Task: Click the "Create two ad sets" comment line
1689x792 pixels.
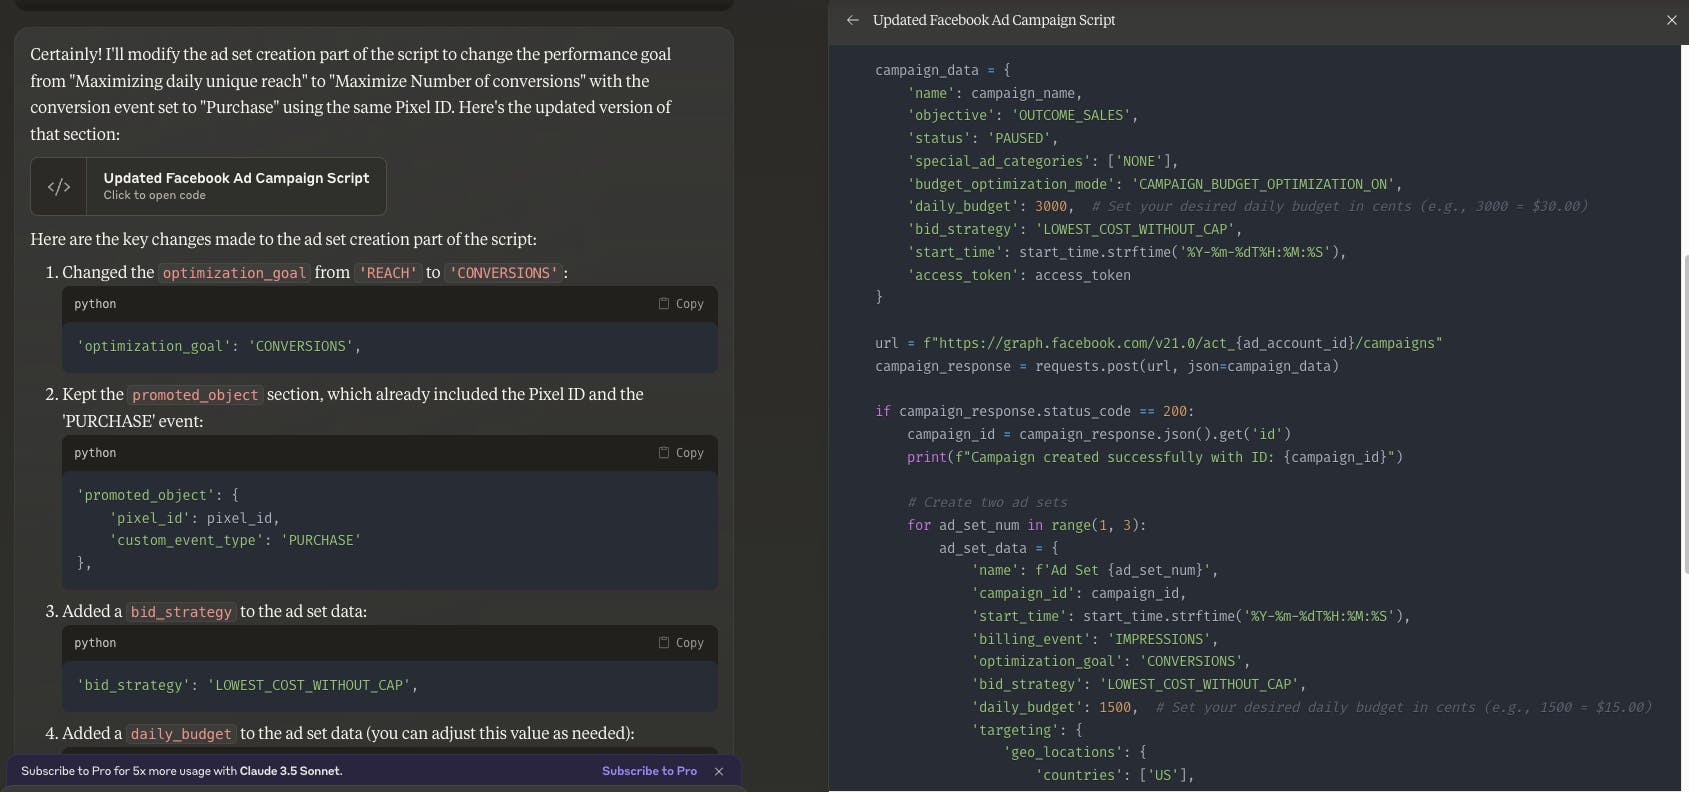Action: (987, 502)
